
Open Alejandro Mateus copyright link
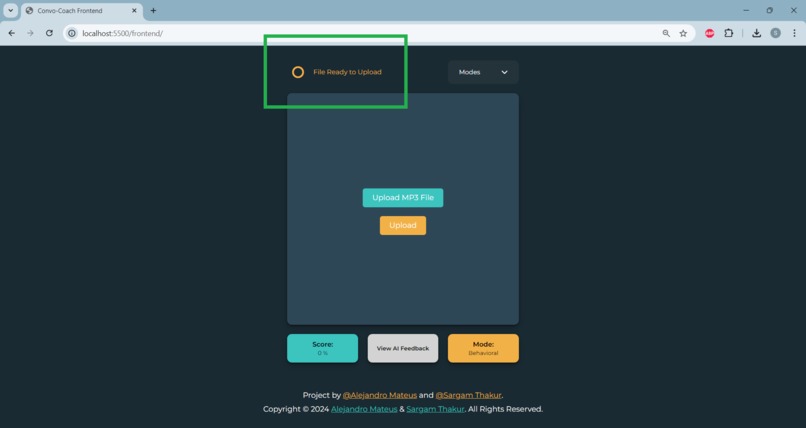coord(364,409)
